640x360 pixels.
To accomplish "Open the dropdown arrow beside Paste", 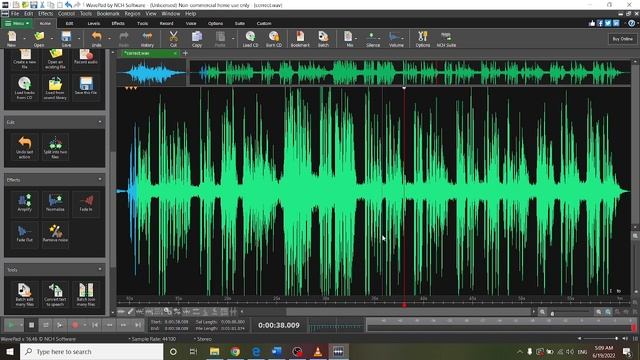I will 233,39.
